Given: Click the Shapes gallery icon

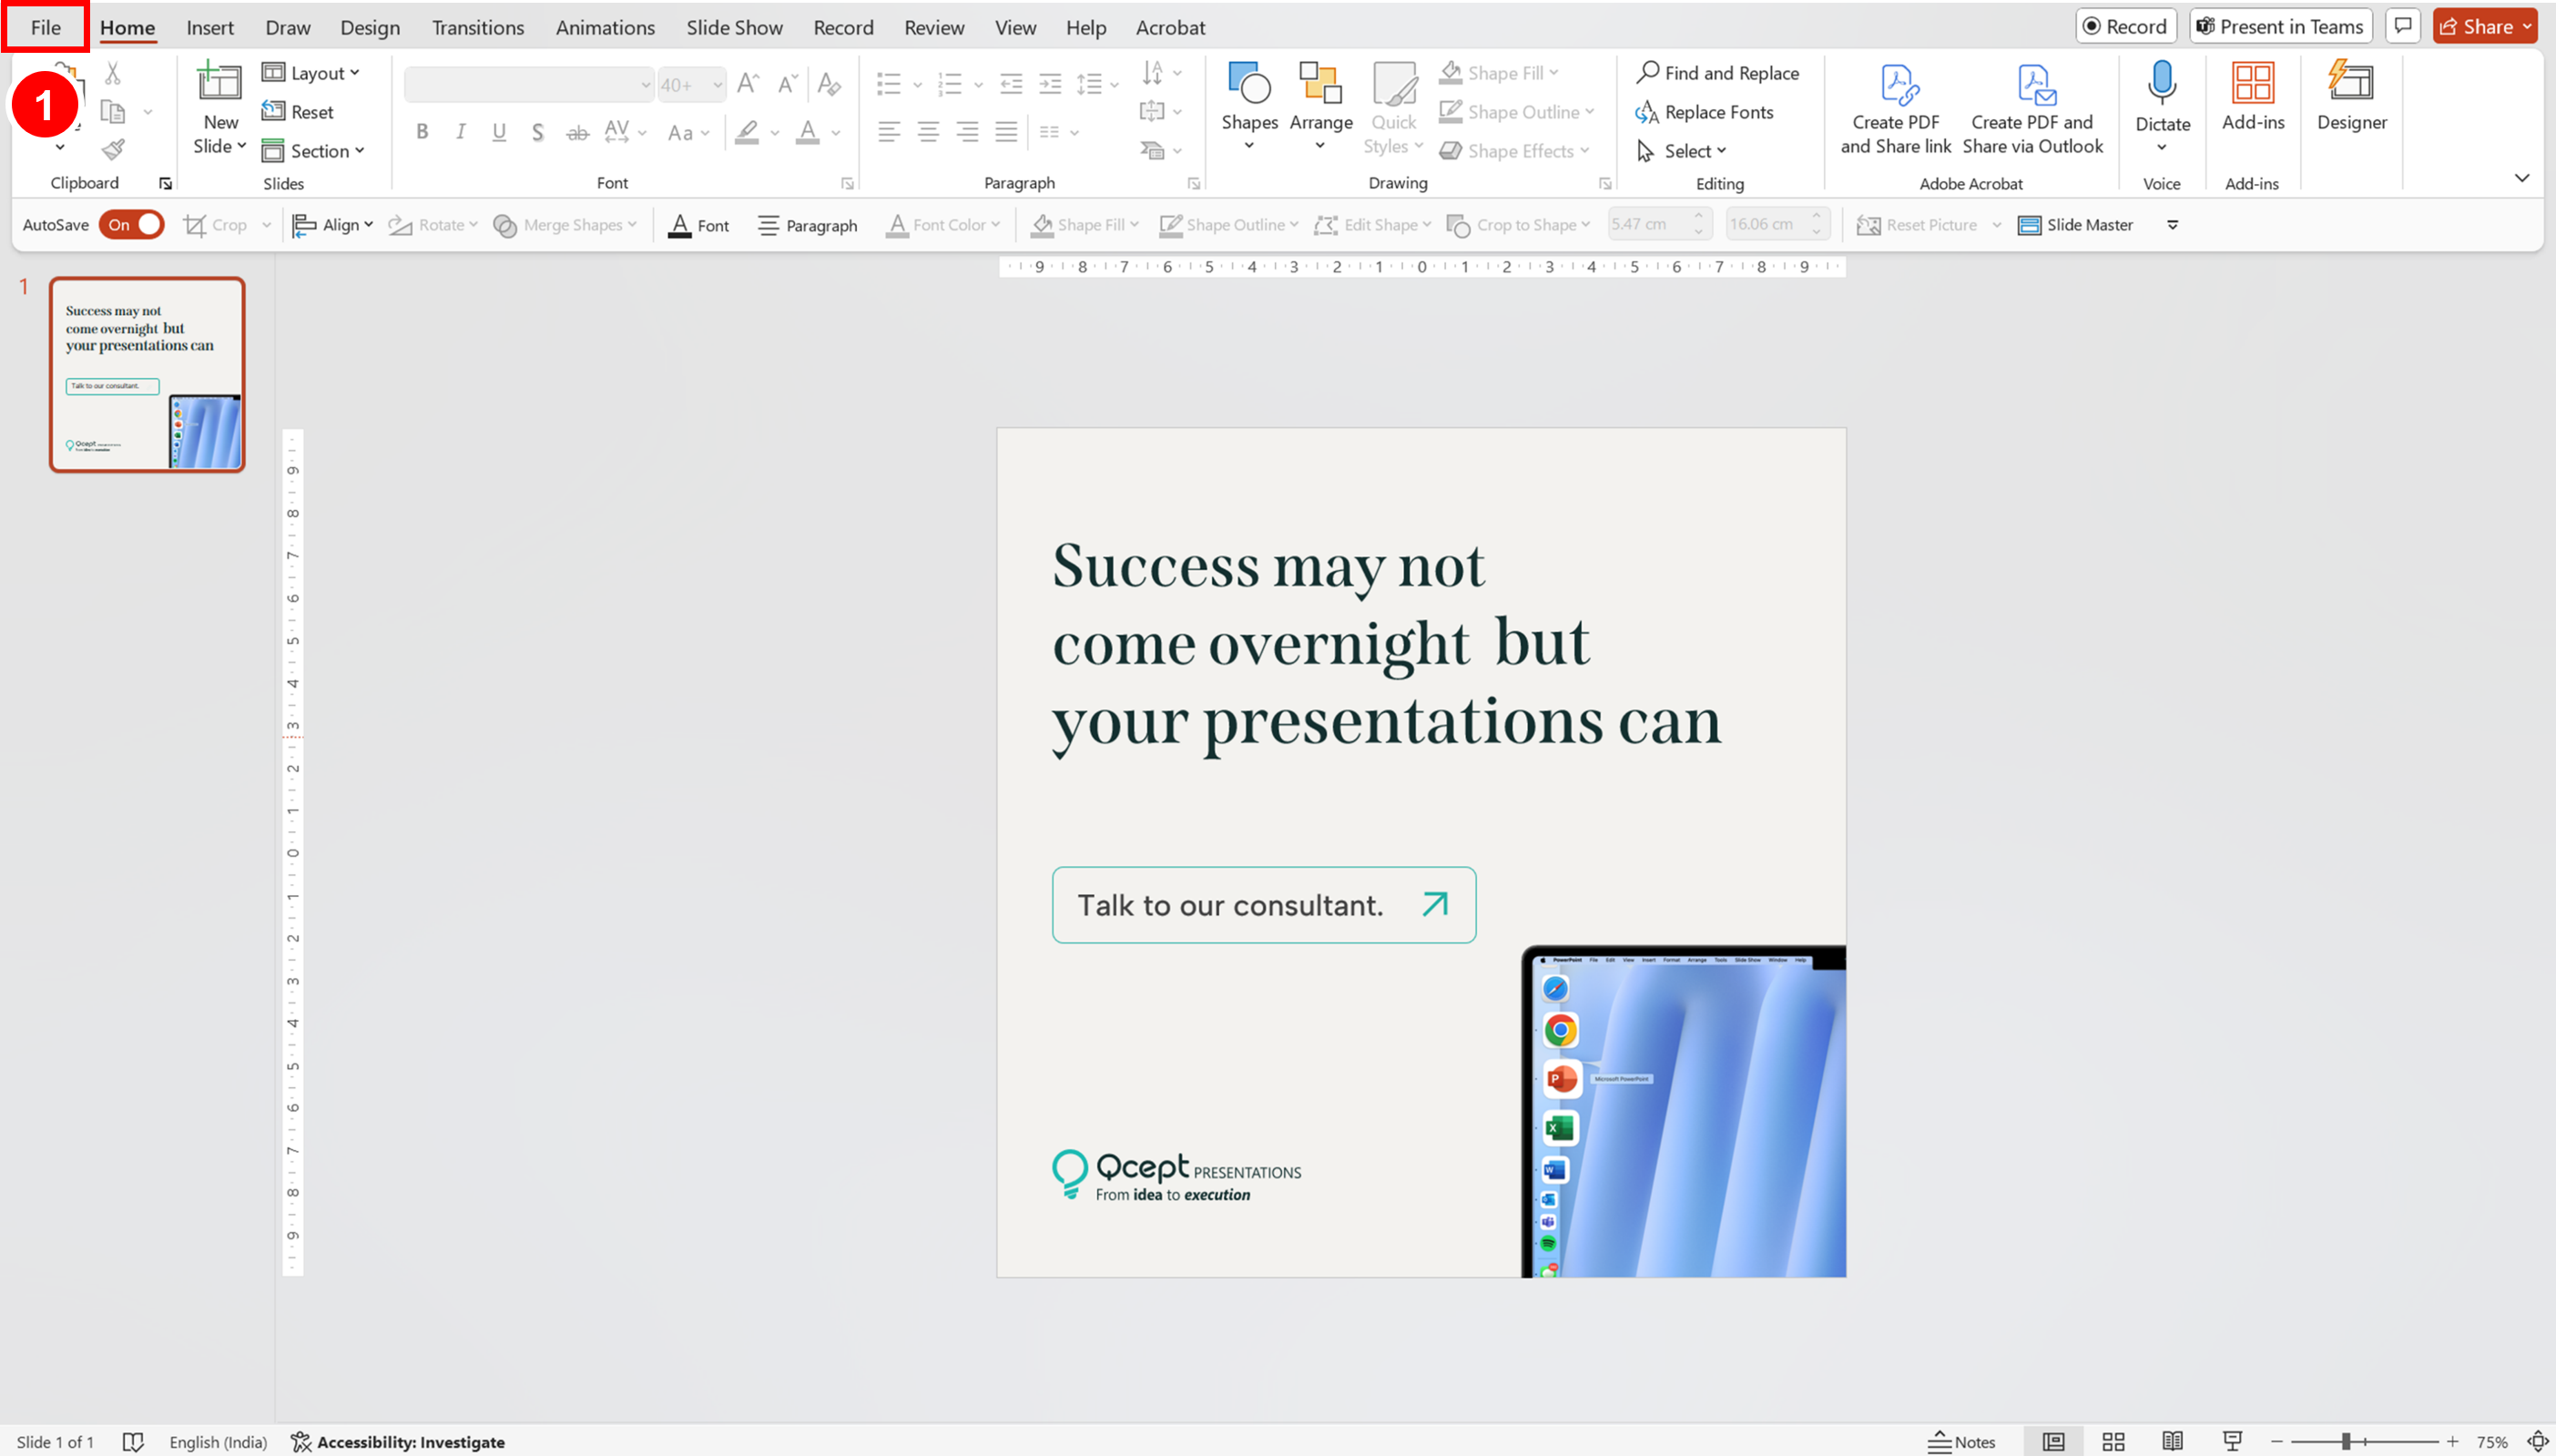Looking at the screenshot, I should point(1249,85).
